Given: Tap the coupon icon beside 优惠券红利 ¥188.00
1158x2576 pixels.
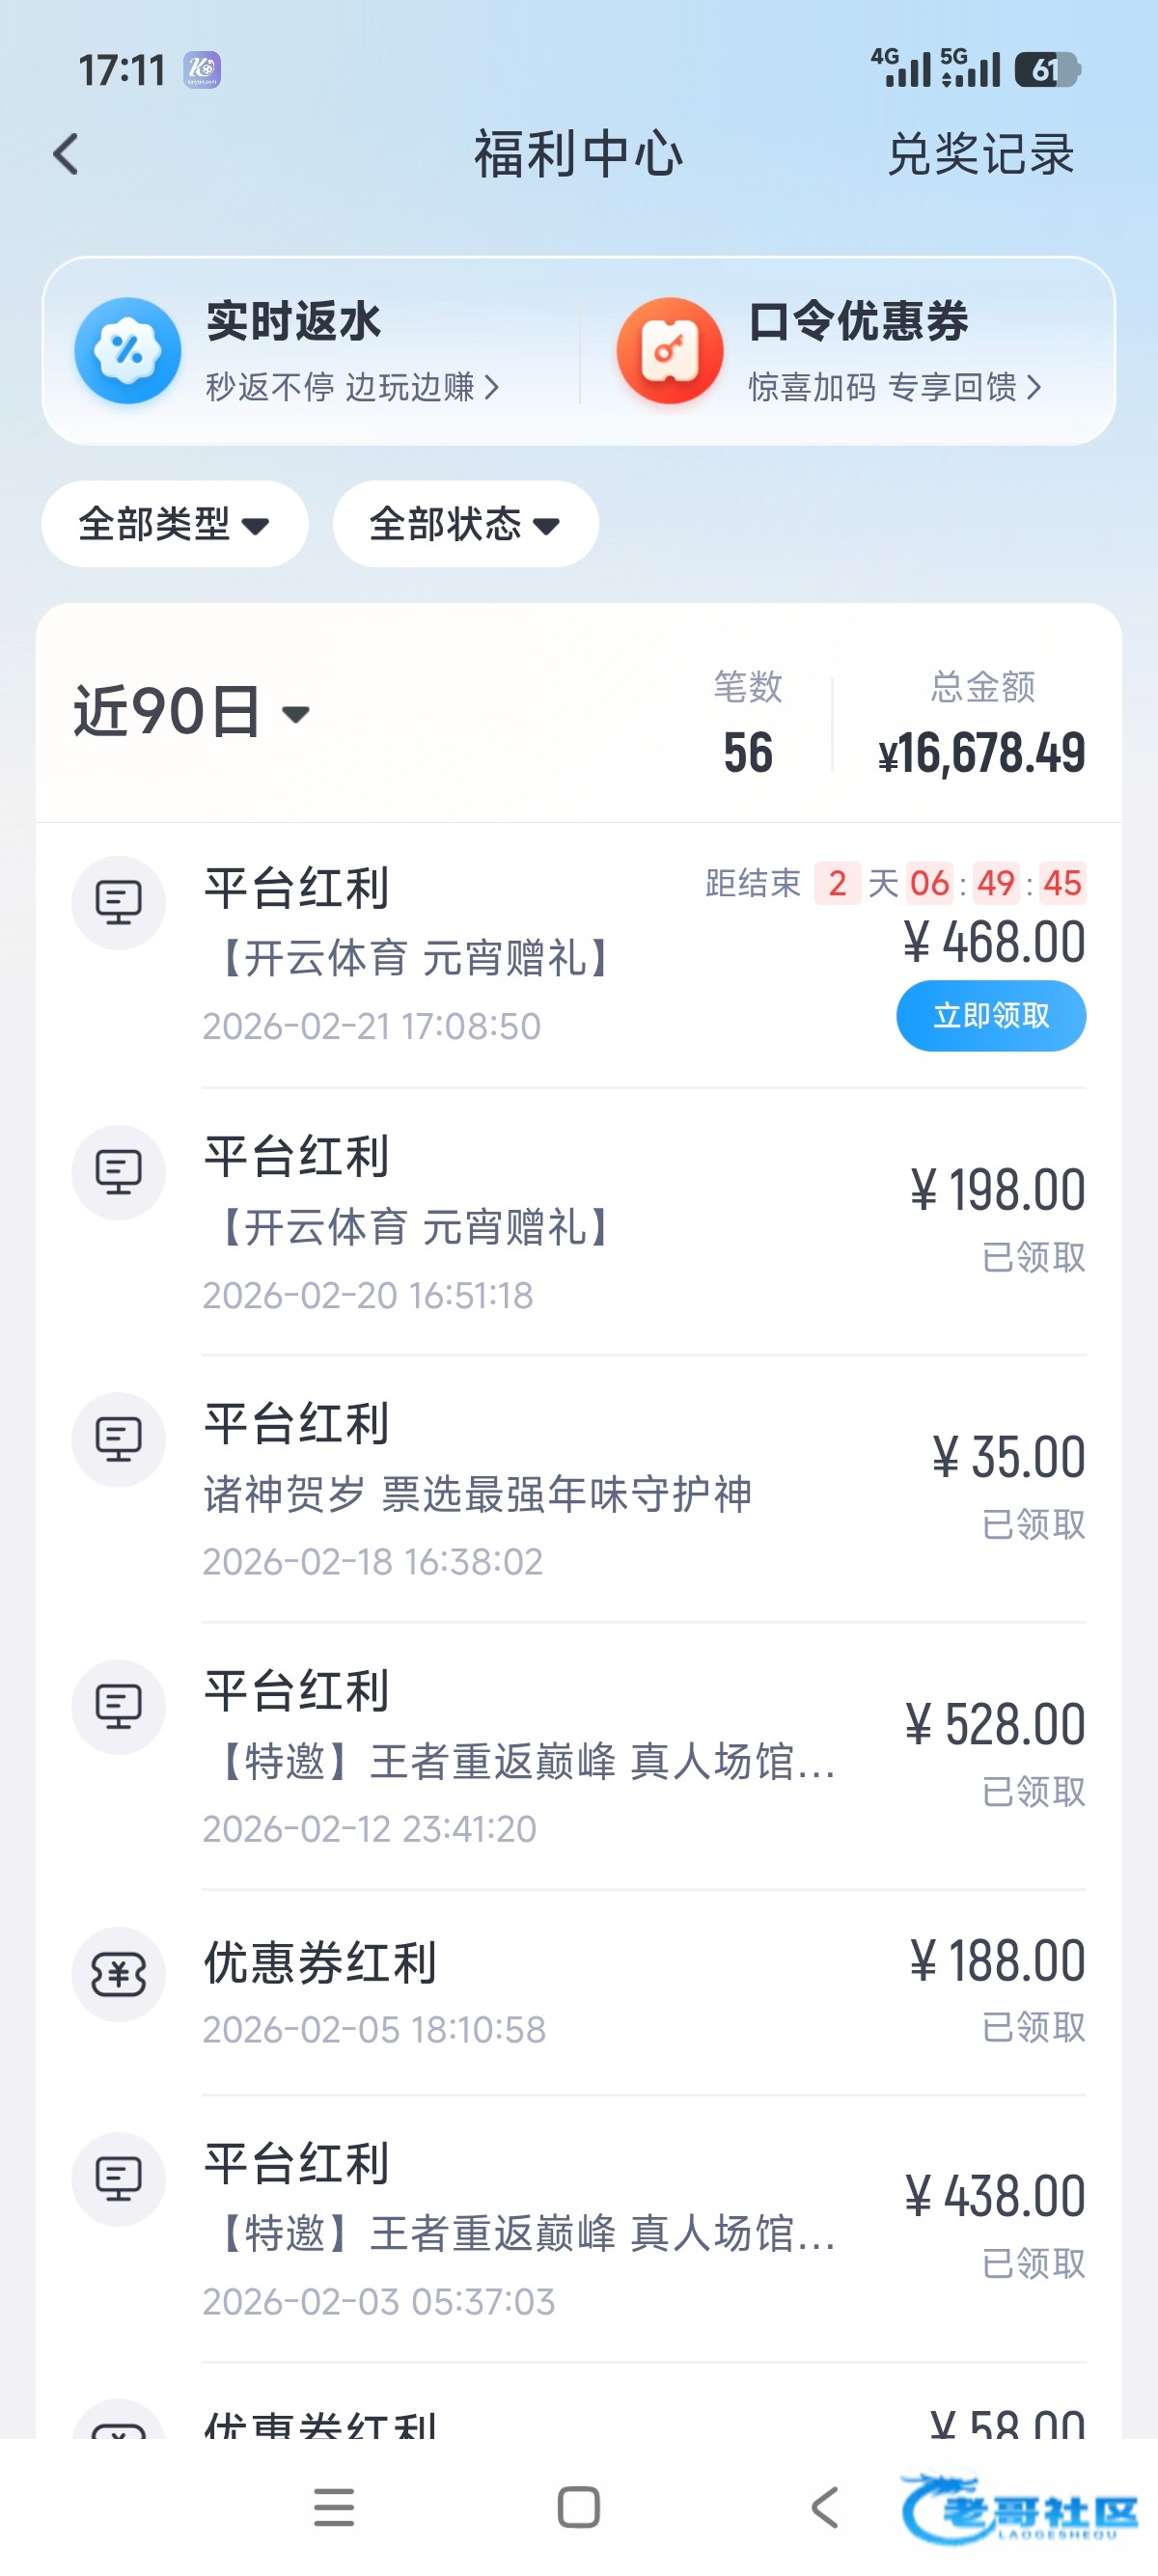Looking at the screenshot, I should click(x=118, y=1974).
